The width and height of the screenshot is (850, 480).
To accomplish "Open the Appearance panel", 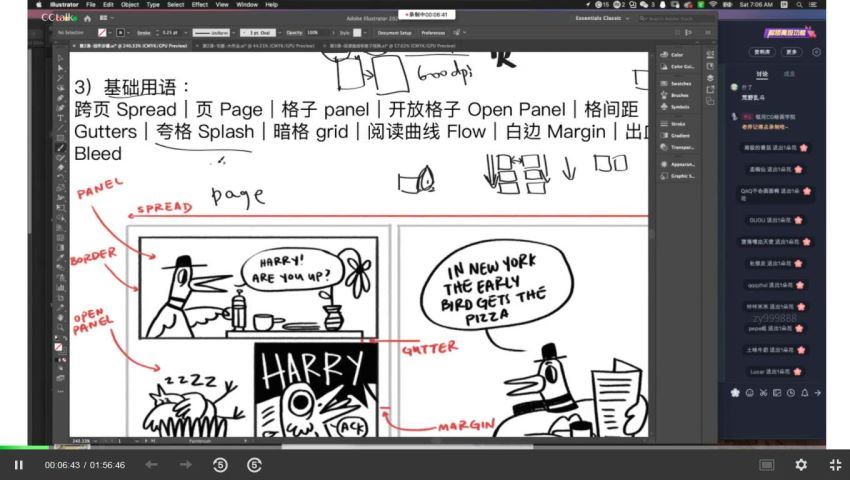I will pyautogui.click(x=677, y=164).
